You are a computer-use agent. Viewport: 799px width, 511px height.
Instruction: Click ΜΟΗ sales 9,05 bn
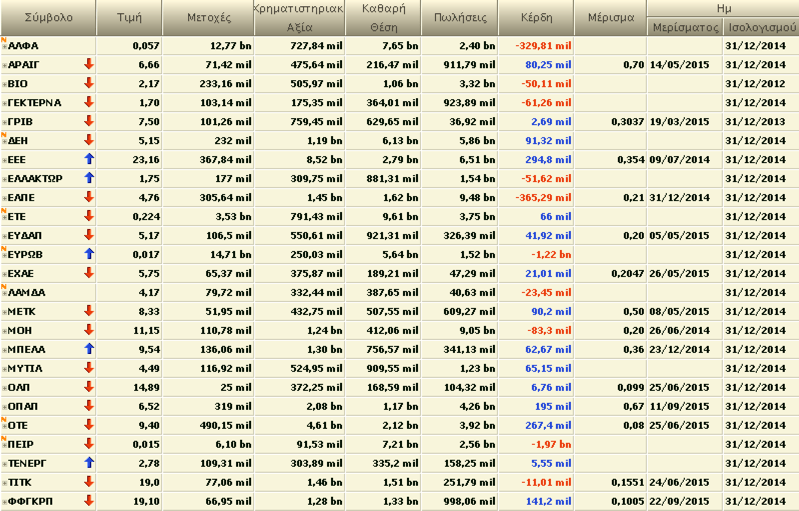pyautogui.click(x=476, y=331)
